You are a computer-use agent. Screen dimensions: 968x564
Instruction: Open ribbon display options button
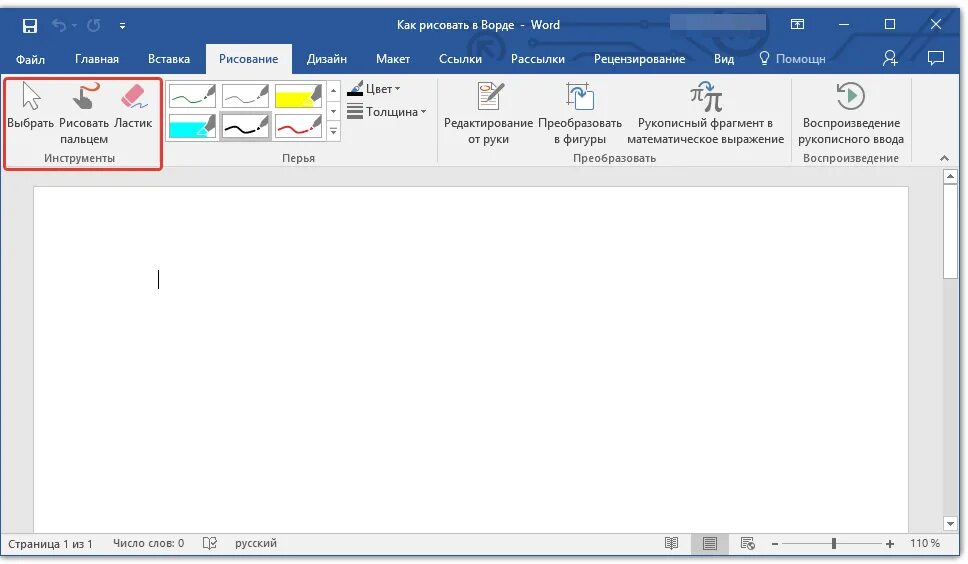(x=797, y=25)
